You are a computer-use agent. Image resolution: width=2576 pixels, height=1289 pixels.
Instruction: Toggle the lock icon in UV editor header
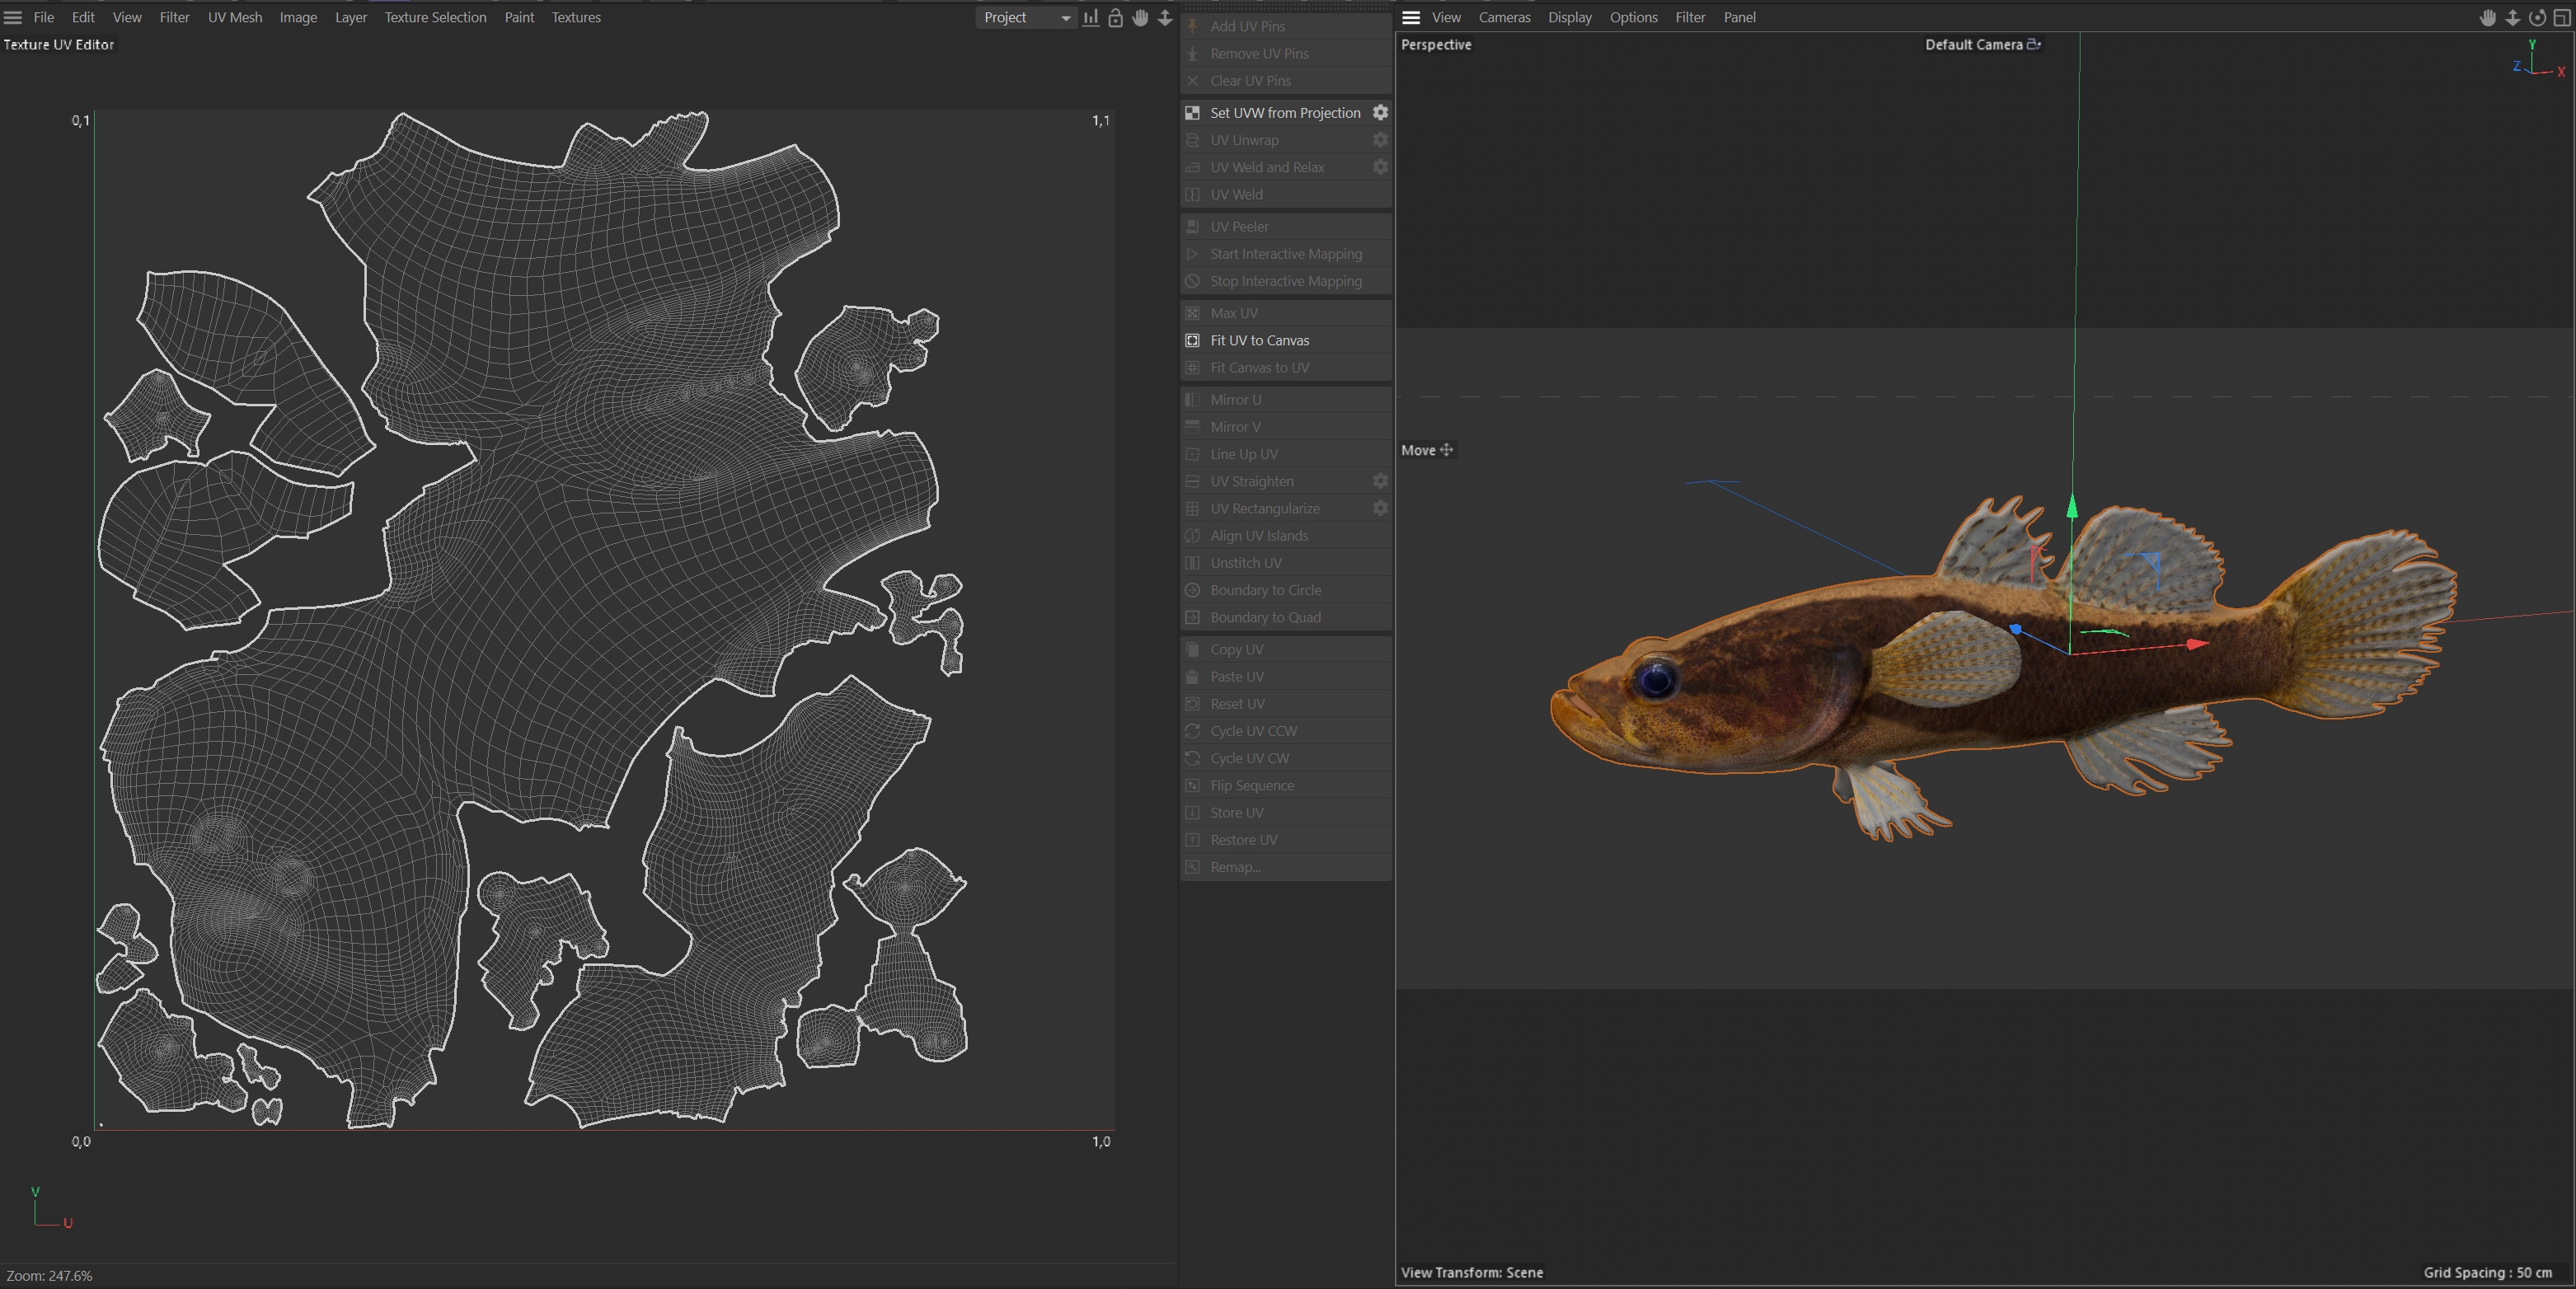1115,17
